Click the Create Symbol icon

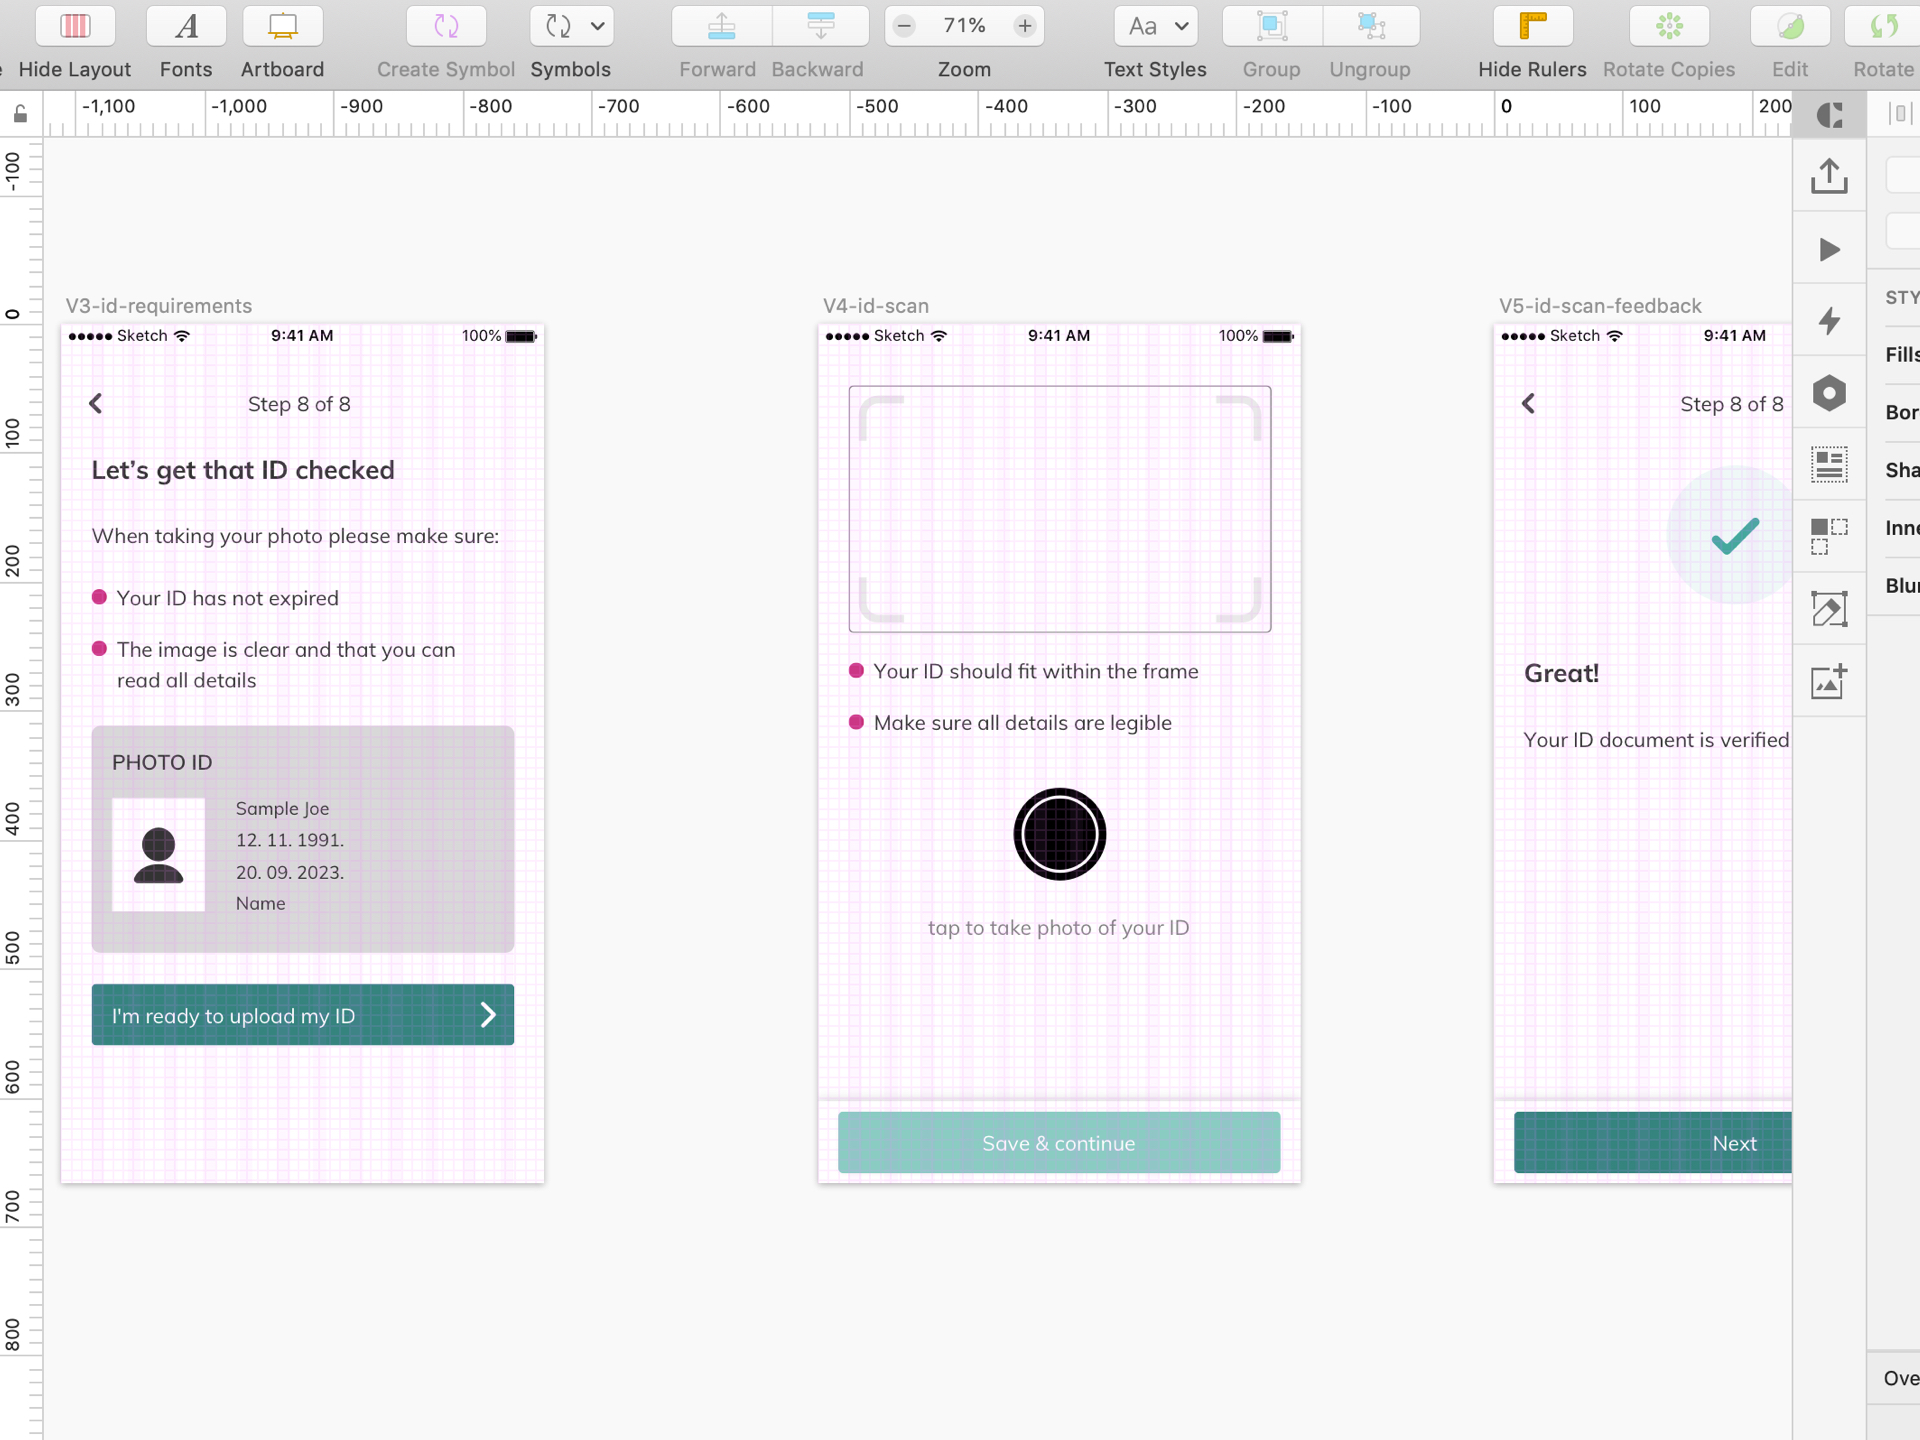tap(446, 26)
